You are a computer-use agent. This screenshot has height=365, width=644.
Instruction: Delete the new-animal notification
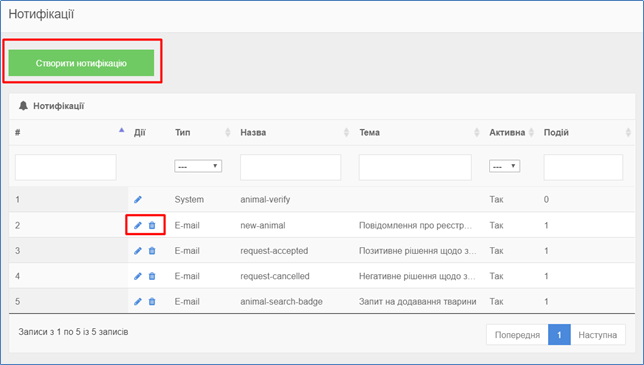tap(152, 225)
